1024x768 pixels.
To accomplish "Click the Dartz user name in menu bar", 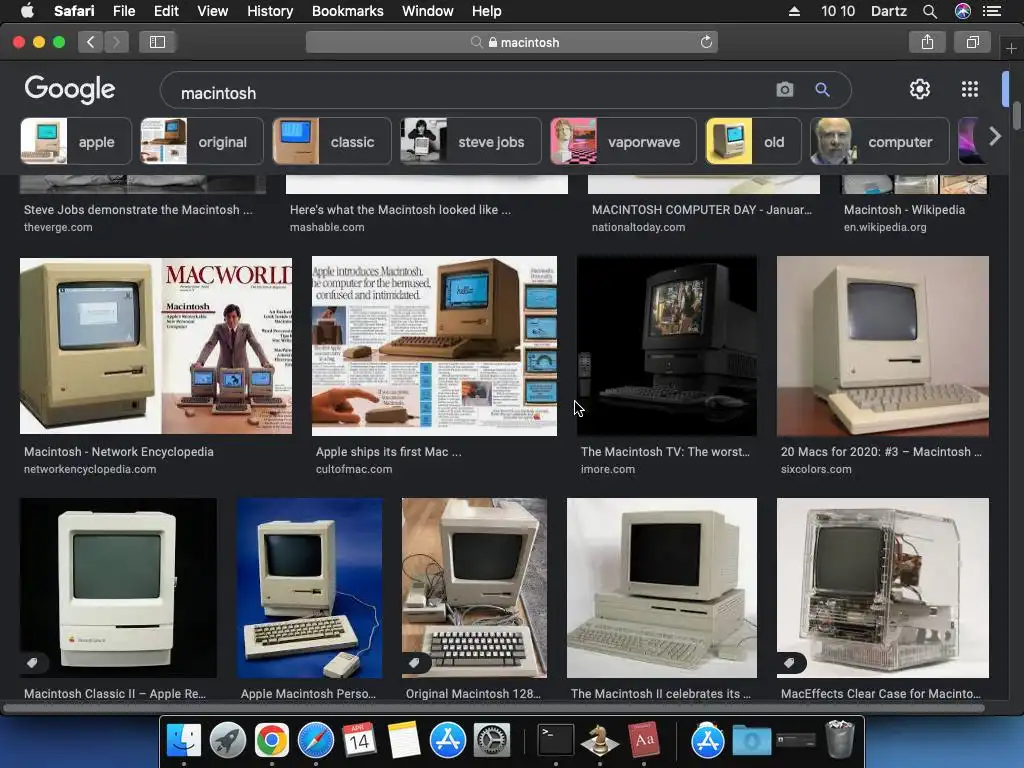I will pos(888,11).
